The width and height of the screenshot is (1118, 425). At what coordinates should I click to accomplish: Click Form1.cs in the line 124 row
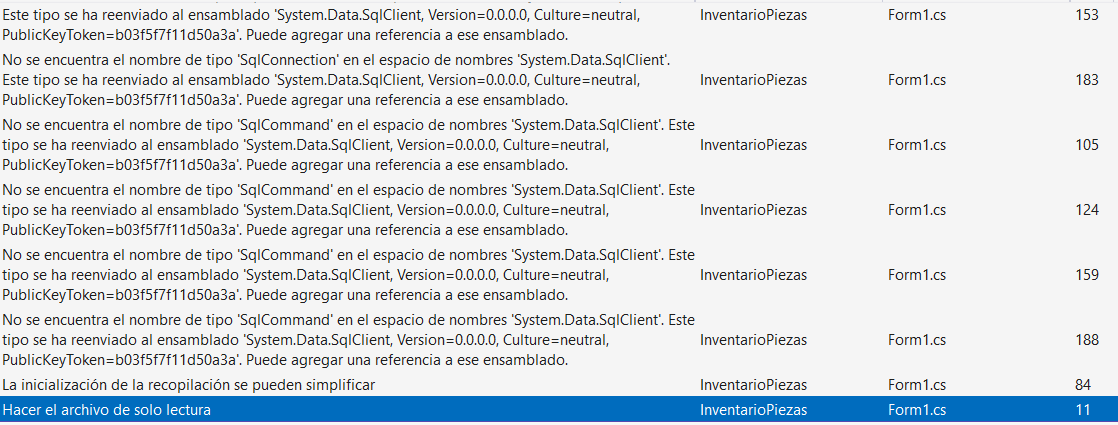point(916,210)
